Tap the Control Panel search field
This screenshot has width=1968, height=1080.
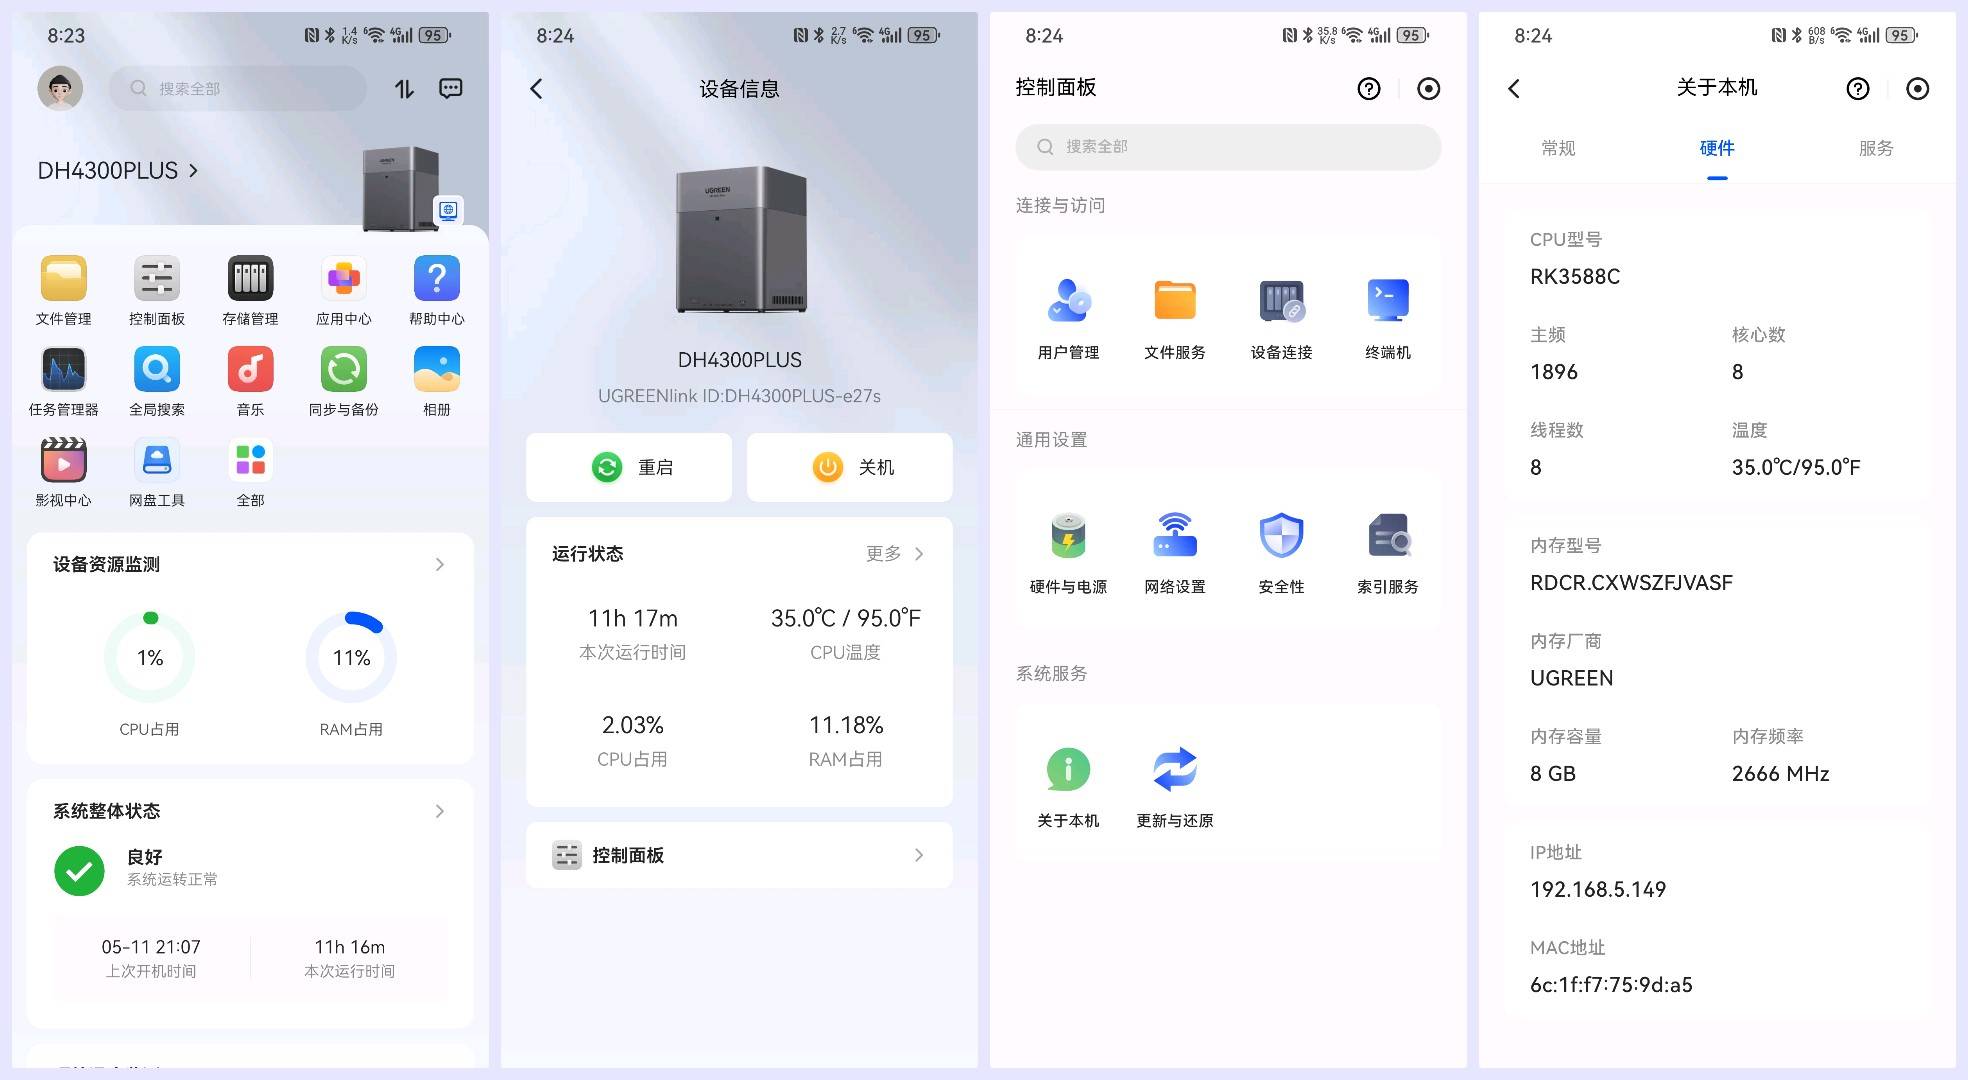pyautogui.click(x=1228, y=147)
